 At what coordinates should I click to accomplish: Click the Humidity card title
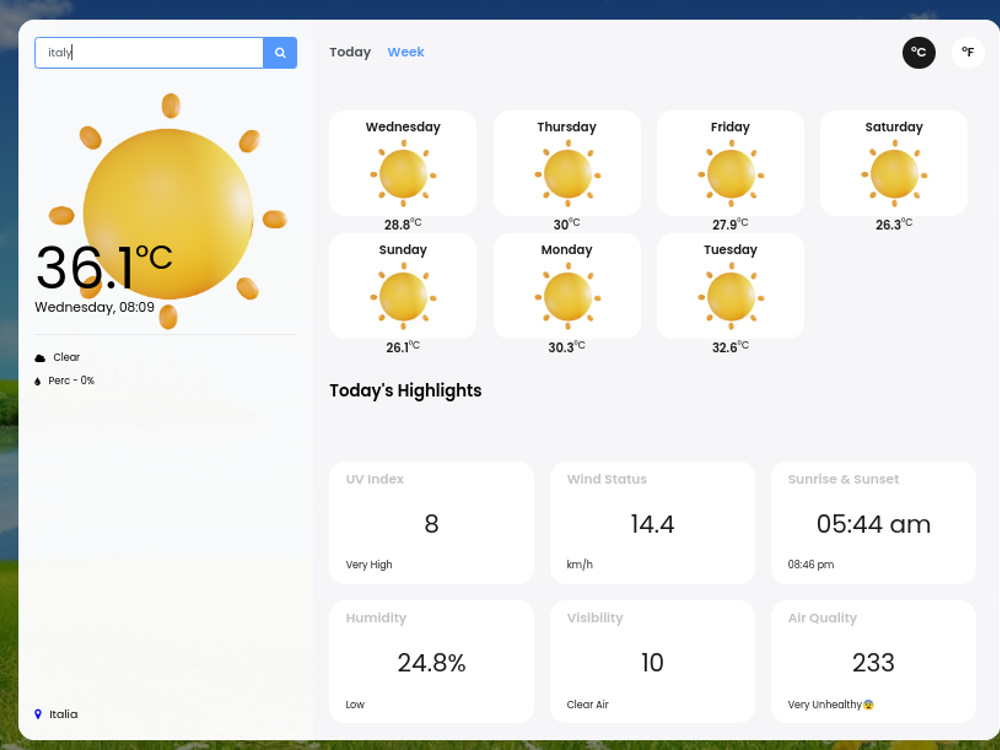click(376, 618)
